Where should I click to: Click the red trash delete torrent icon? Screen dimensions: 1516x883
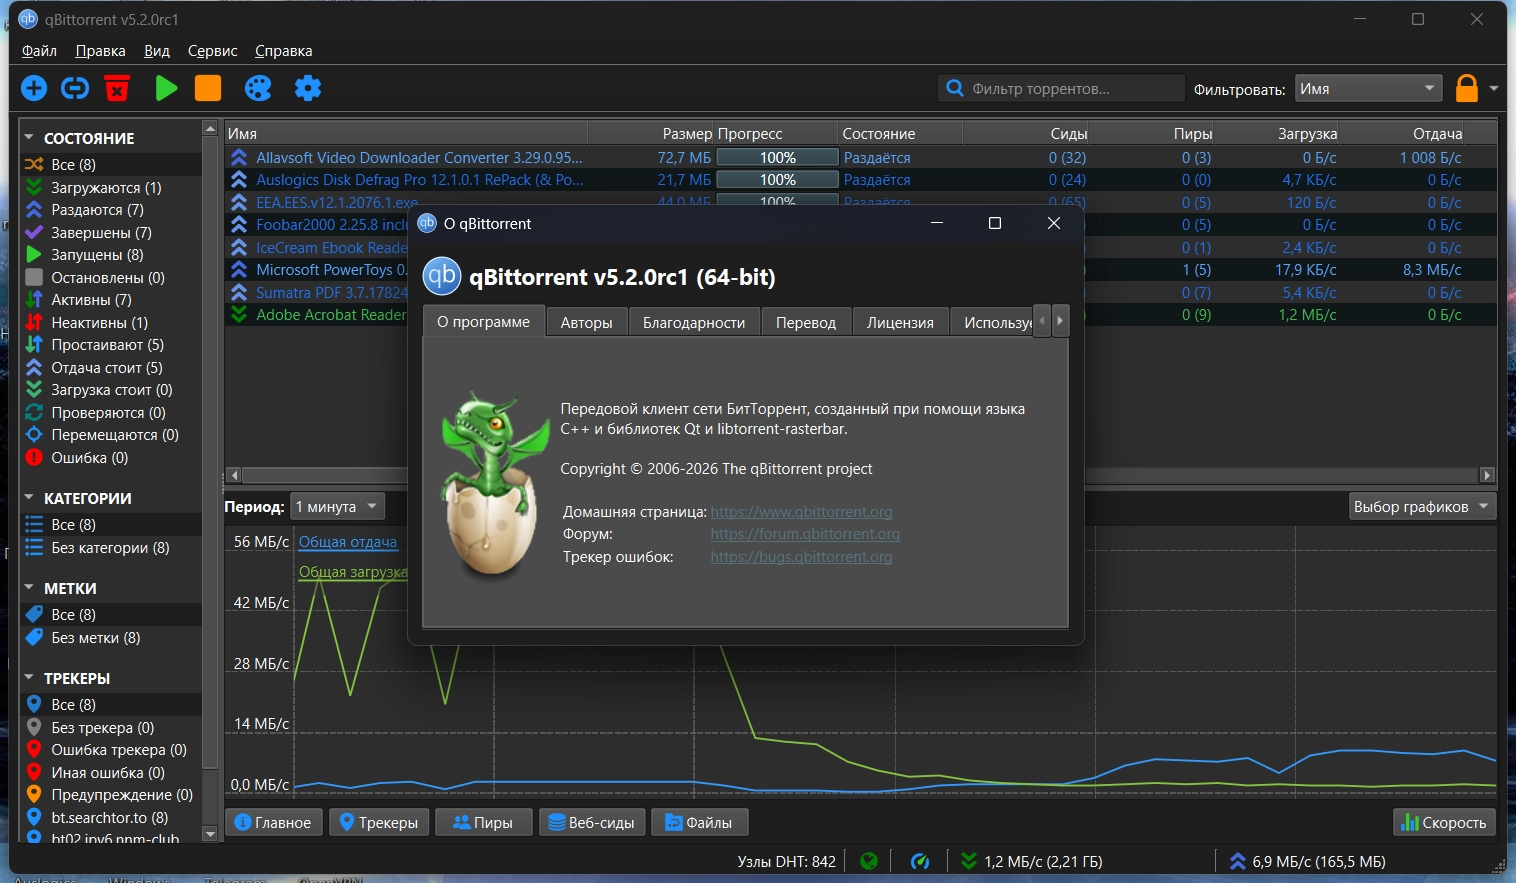pyautogui.click(x=117, y=88)
